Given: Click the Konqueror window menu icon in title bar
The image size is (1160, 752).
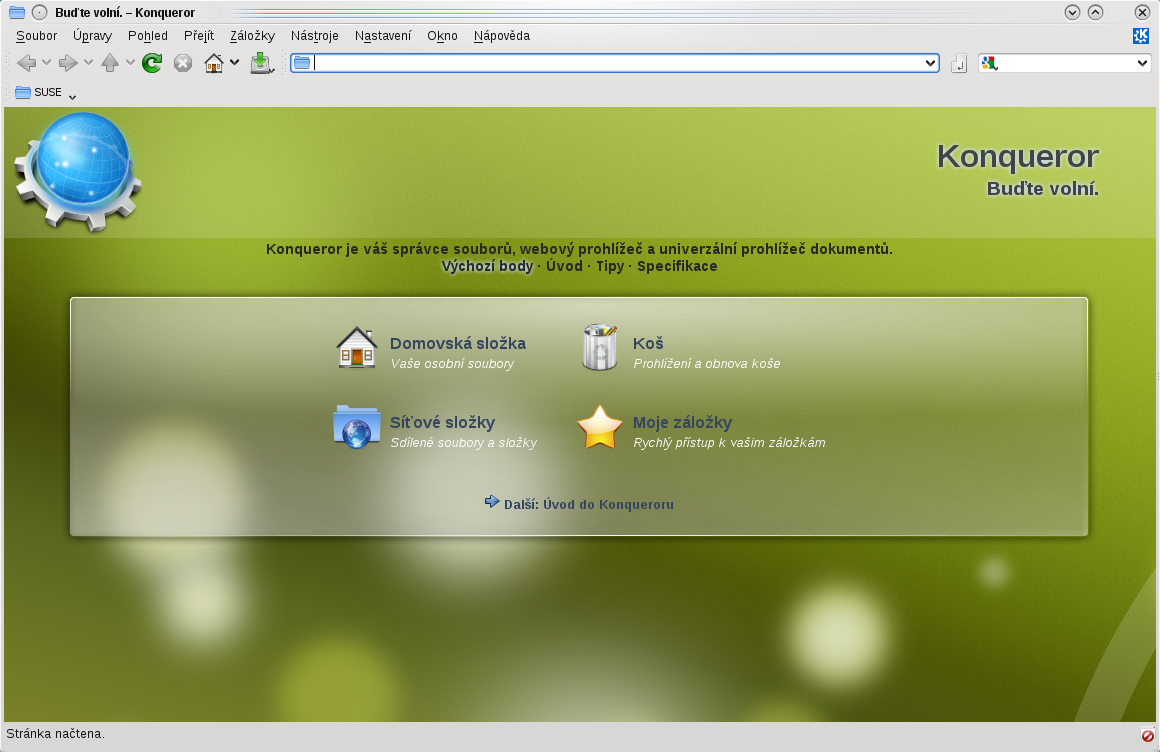Looking at the screenshot, I should pos(16,12).
